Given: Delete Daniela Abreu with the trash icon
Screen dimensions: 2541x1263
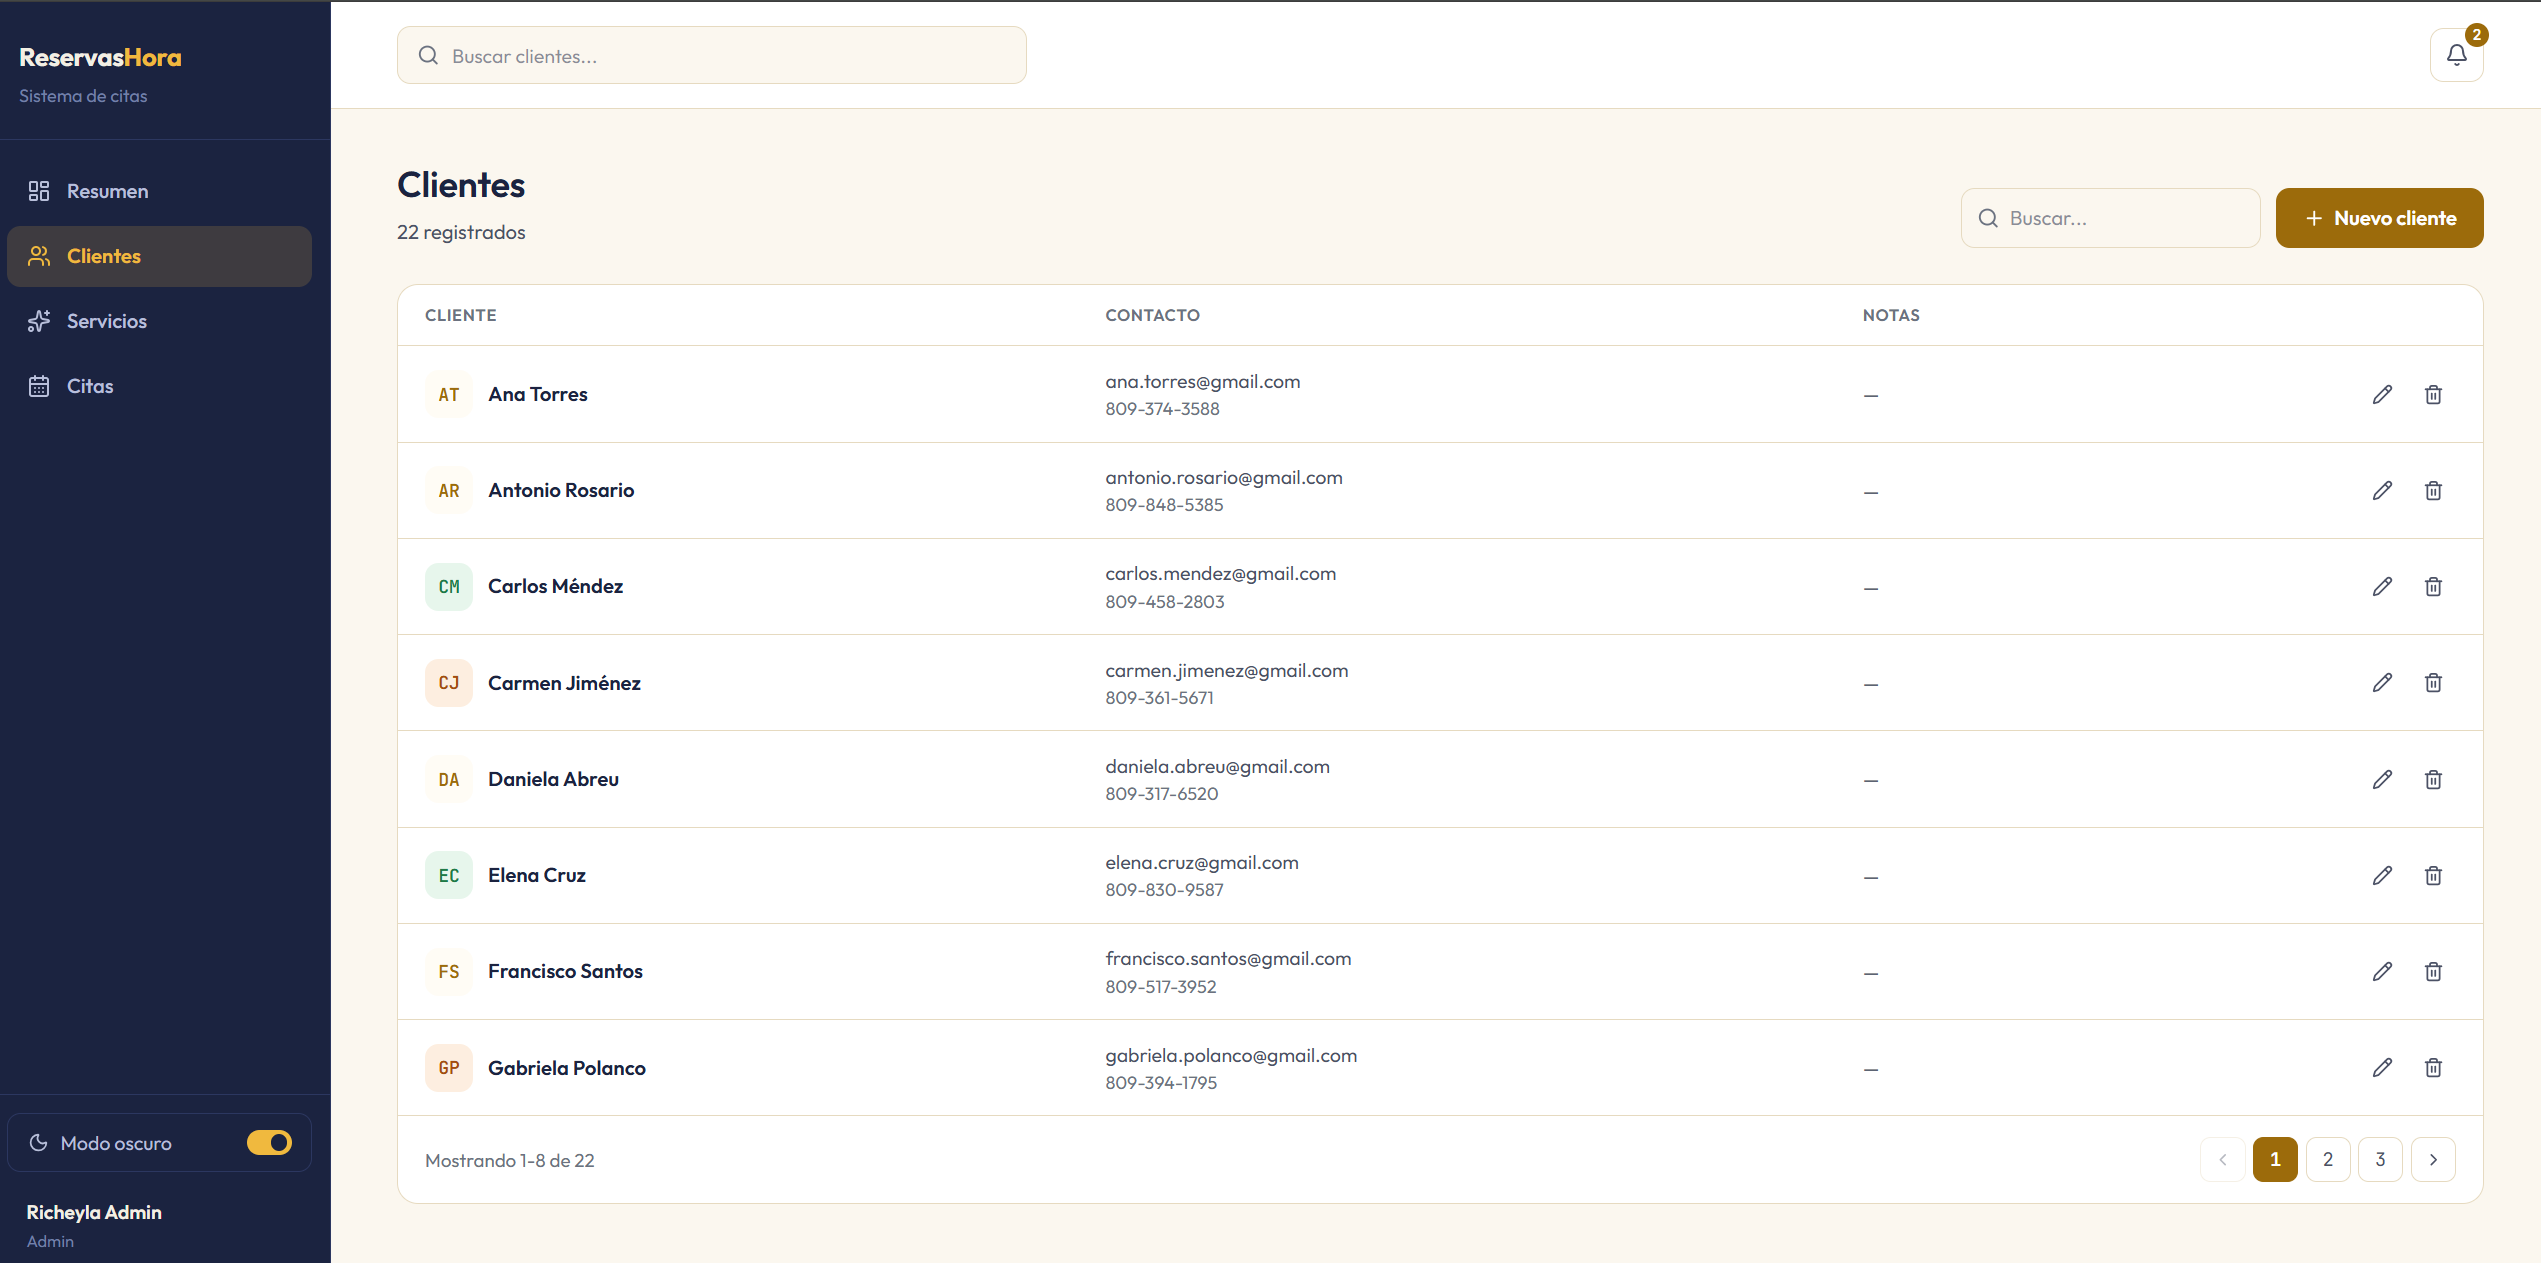Looking at the screenshot, I should tap(2433, 779).
